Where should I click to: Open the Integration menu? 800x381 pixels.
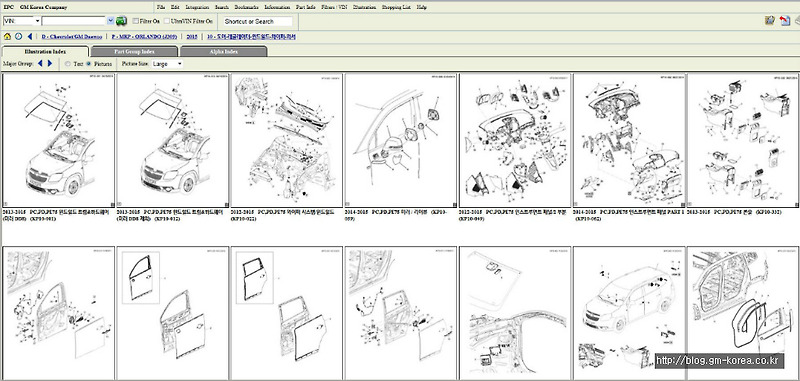197,7
